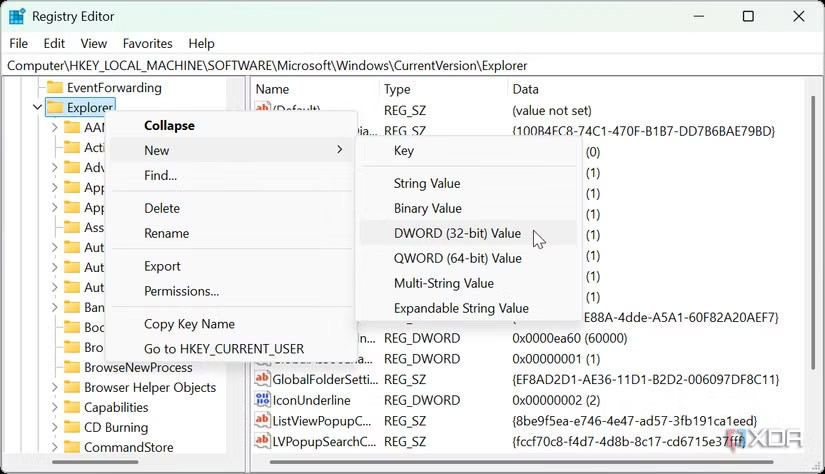Image resolution: width=825 pixels, height=474 pixels.
Task: Choose String Value in New submenu
Action: coord(427,183)
